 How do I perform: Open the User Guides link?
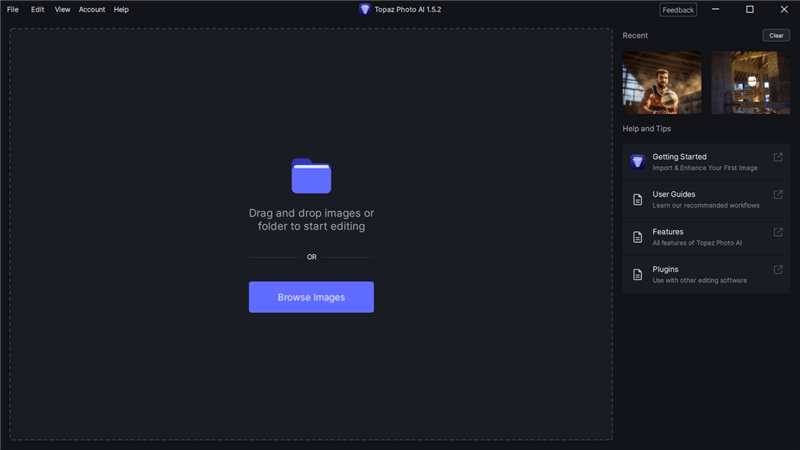(706, 199)
